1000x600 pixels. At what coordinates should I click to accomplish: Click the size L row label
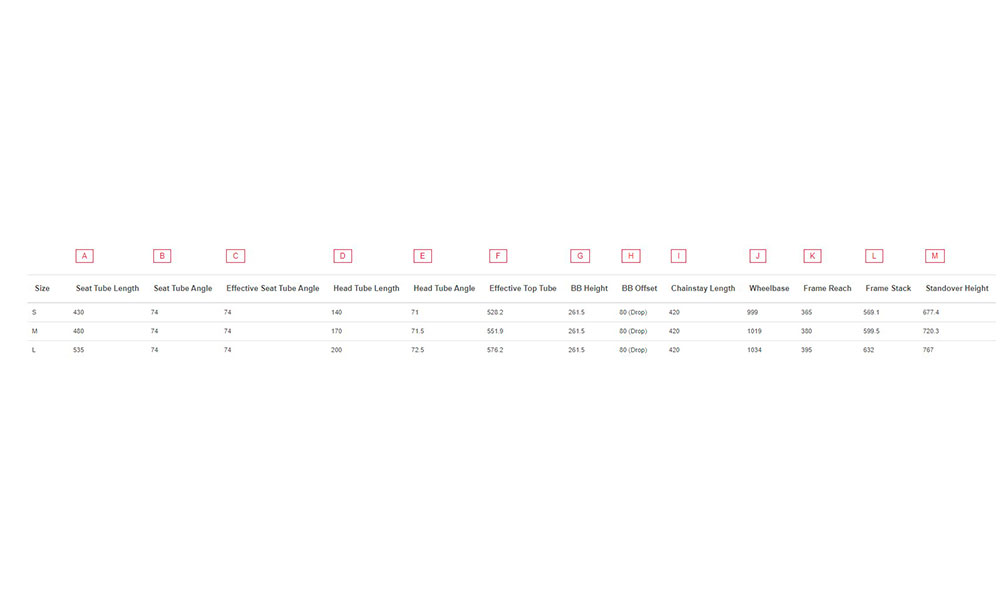tap(34, 350)
